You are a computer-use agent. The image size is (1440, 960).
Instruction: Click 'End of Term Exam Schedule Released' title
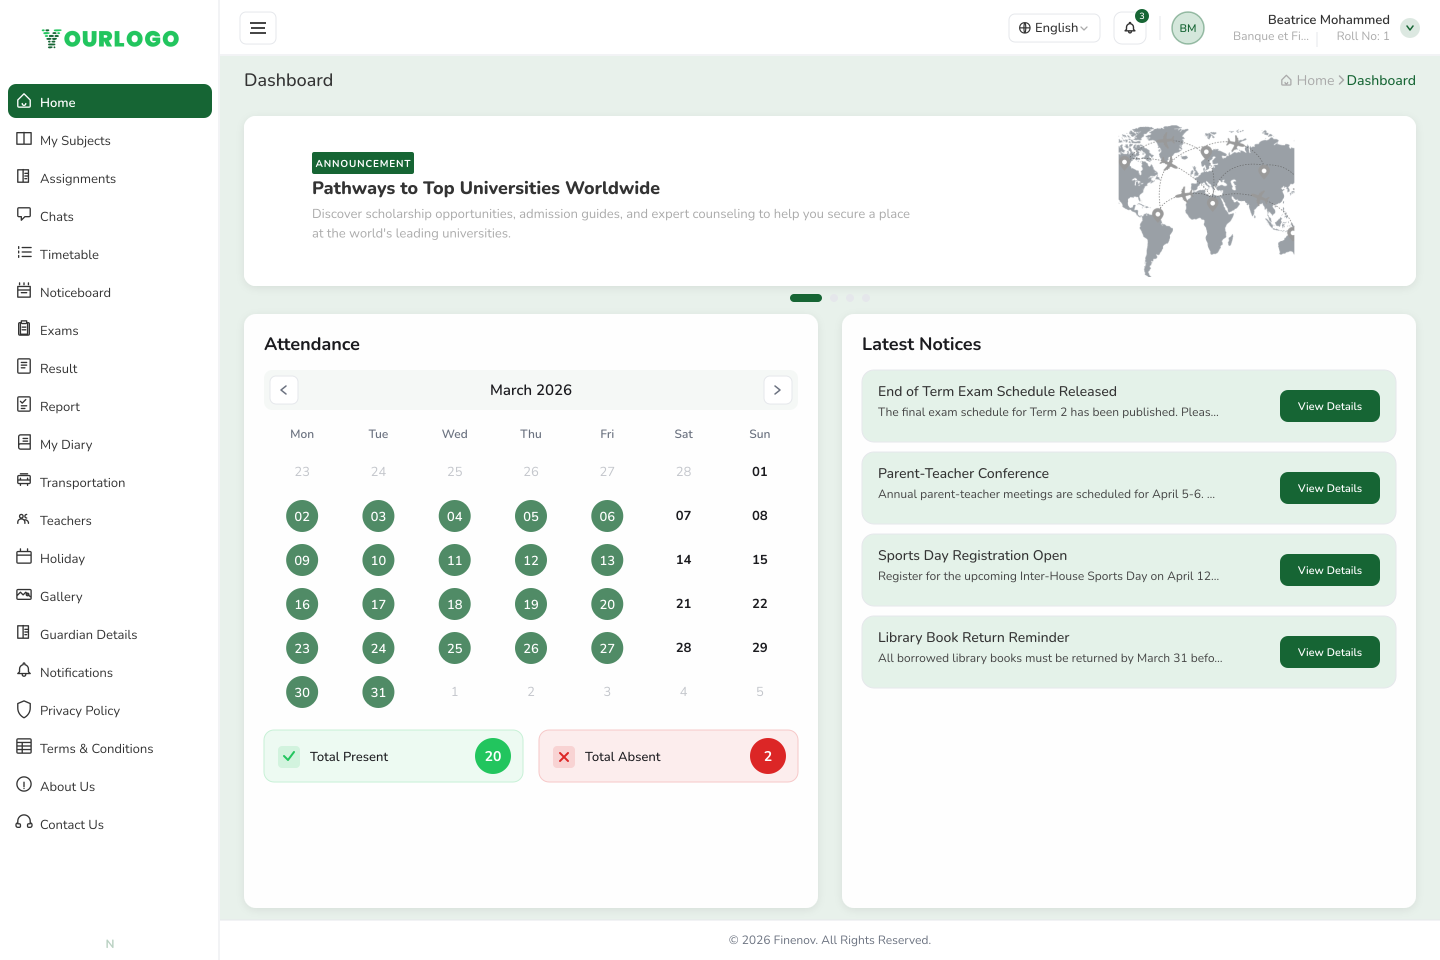tap(997, 391)
